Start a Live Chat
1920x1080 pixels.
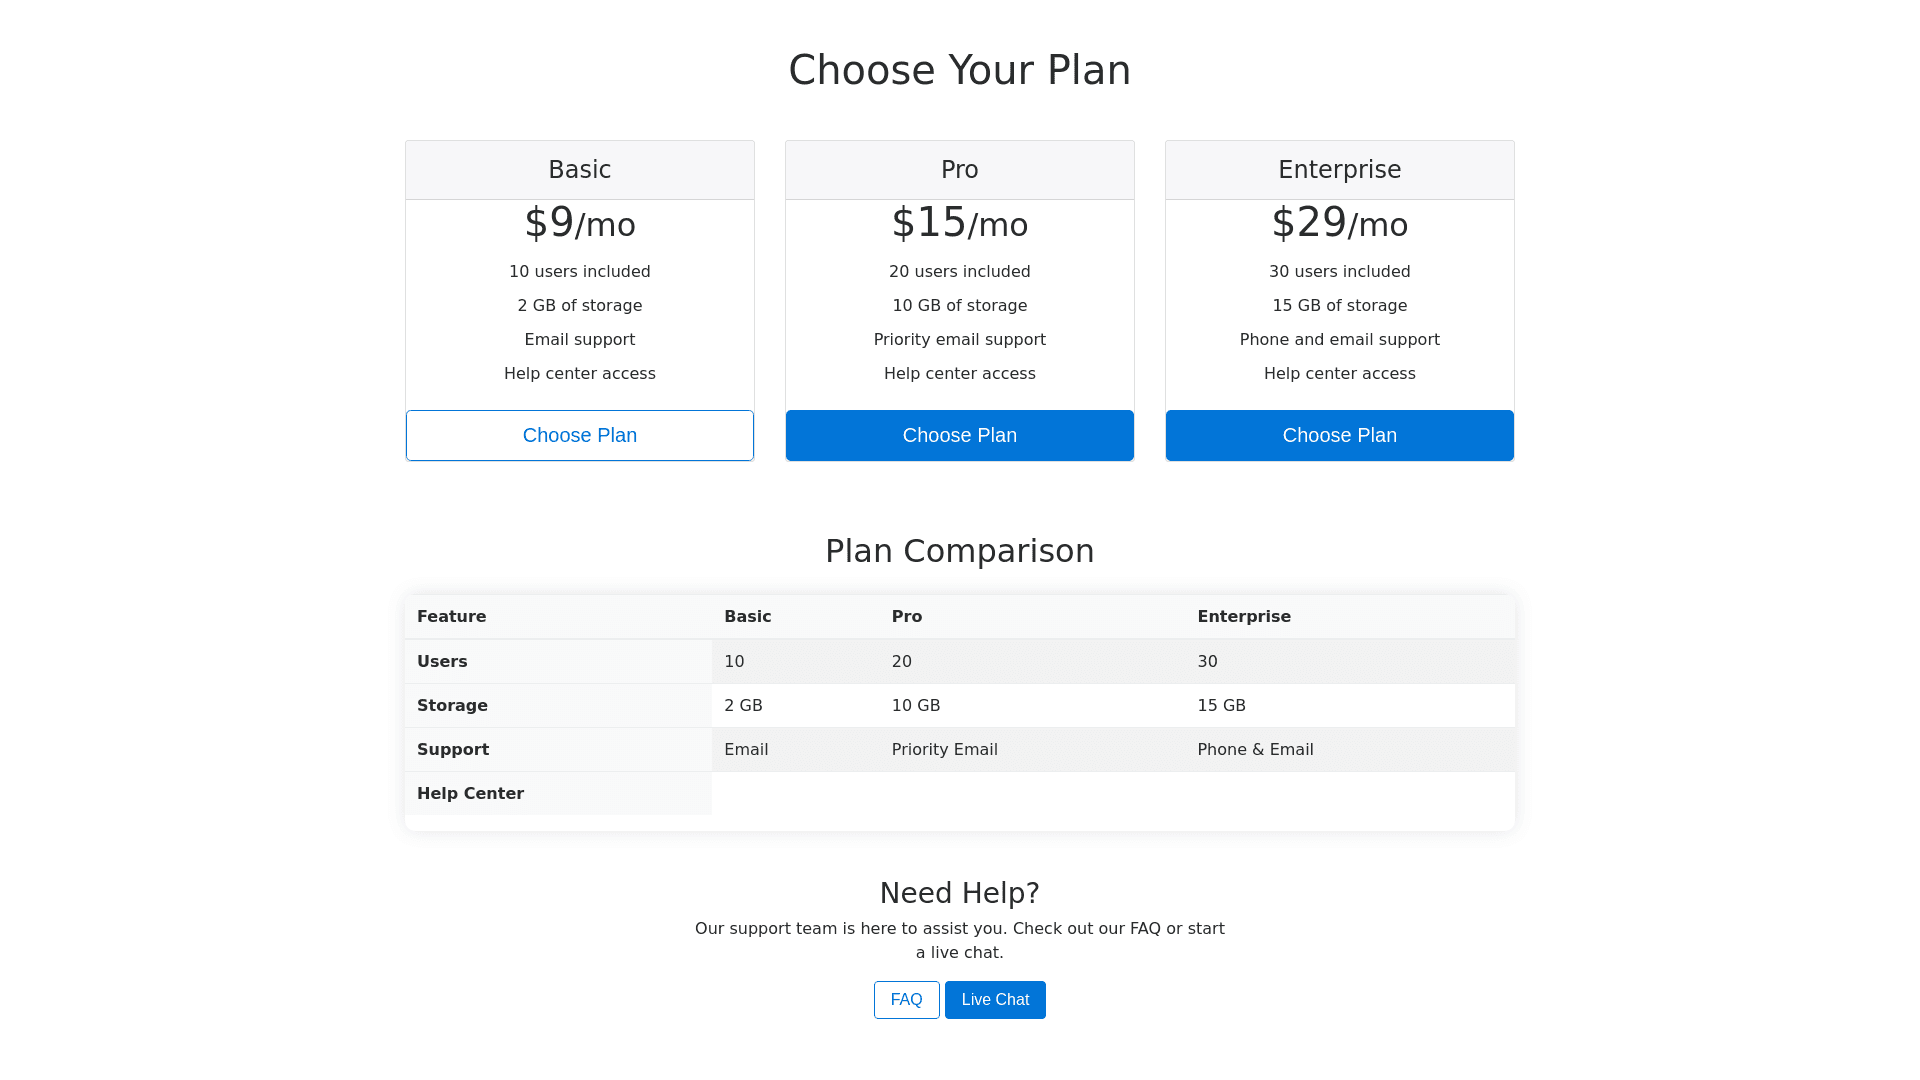coord(995,1000)
